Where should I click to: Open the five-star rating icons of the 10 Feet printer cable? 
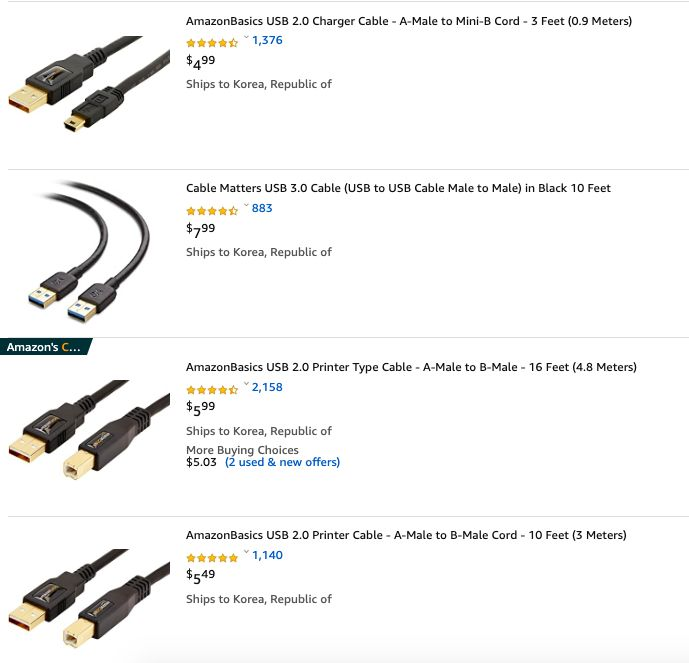pyautogui.click(x=212, y=558)
